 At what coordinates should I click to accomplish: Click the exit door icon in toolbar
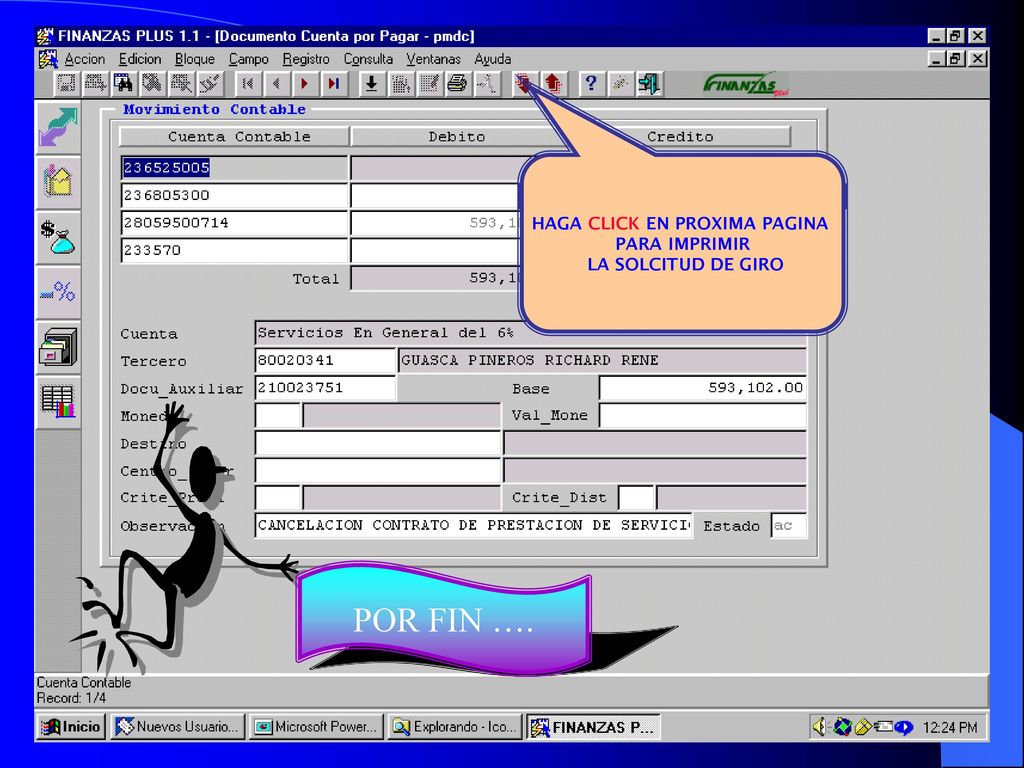[648, 84]
